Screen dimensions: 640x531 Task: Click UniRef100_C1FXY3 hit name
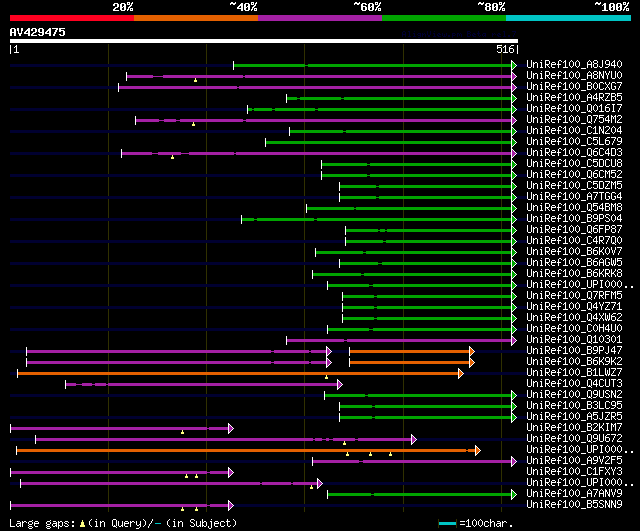(x=574, y=472)
